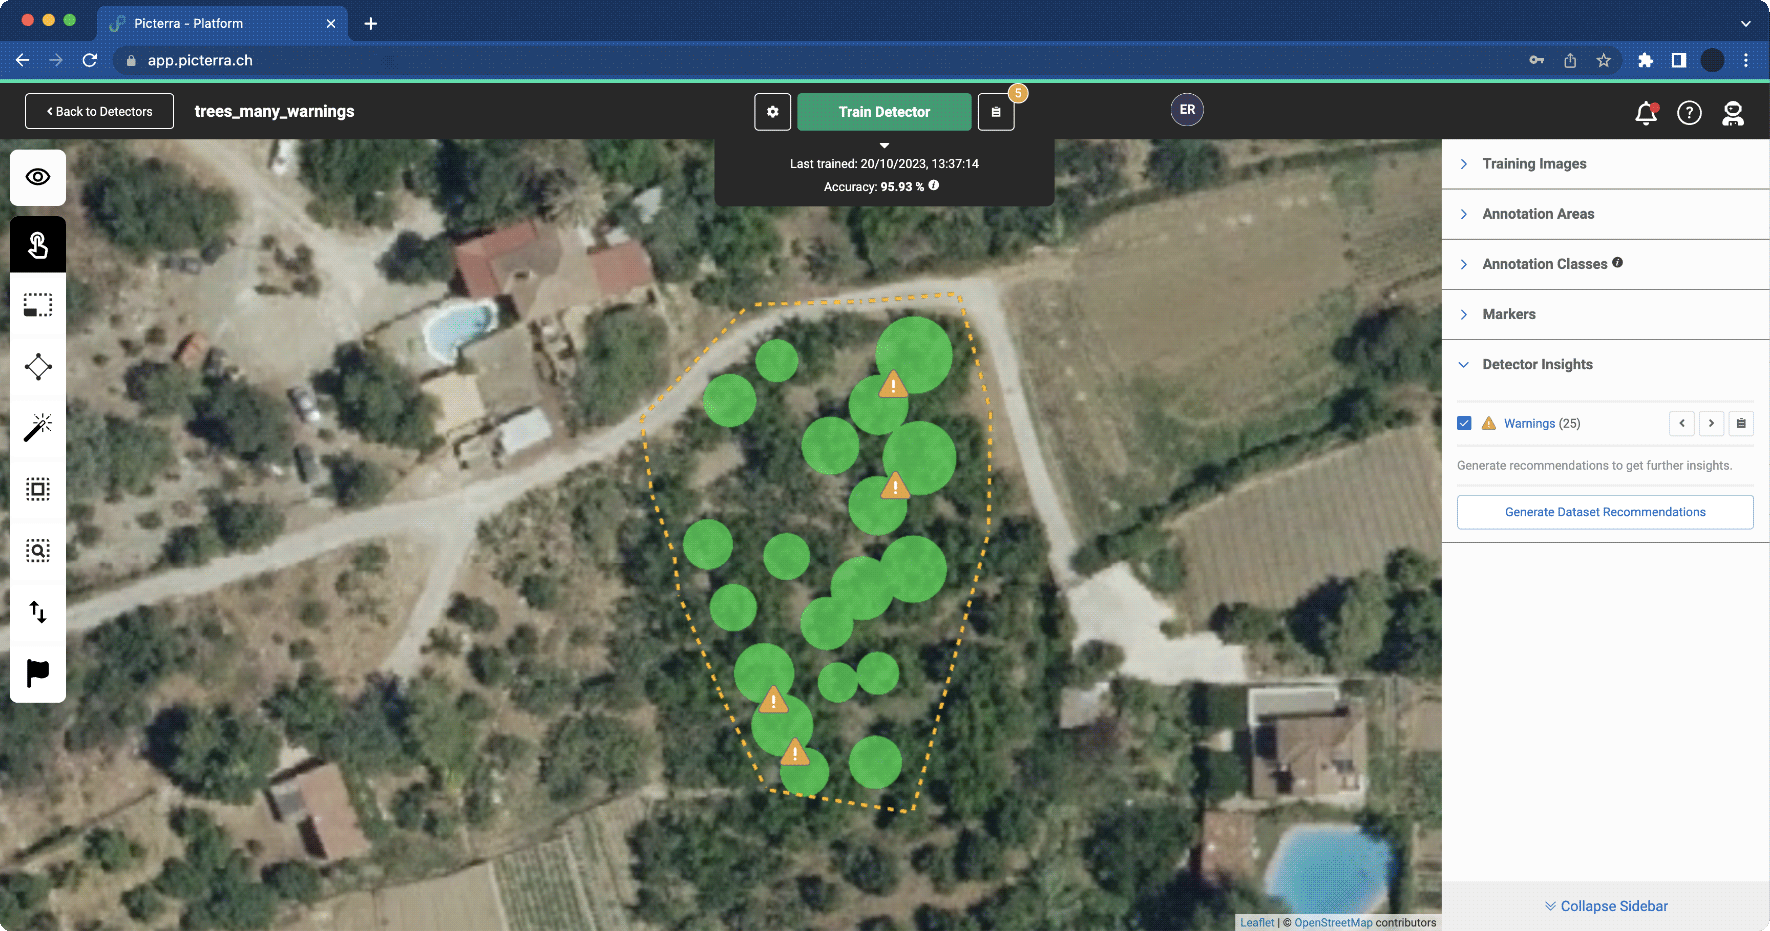Open browser side panel icon
This screenshot has width=1770, height=931.
click(x=1679, y=60)
